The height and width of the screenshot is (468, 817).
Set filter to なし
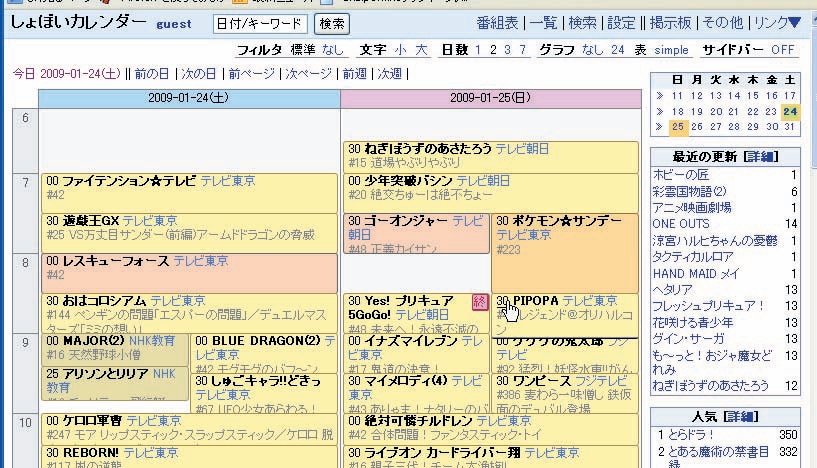coord(332,50)
